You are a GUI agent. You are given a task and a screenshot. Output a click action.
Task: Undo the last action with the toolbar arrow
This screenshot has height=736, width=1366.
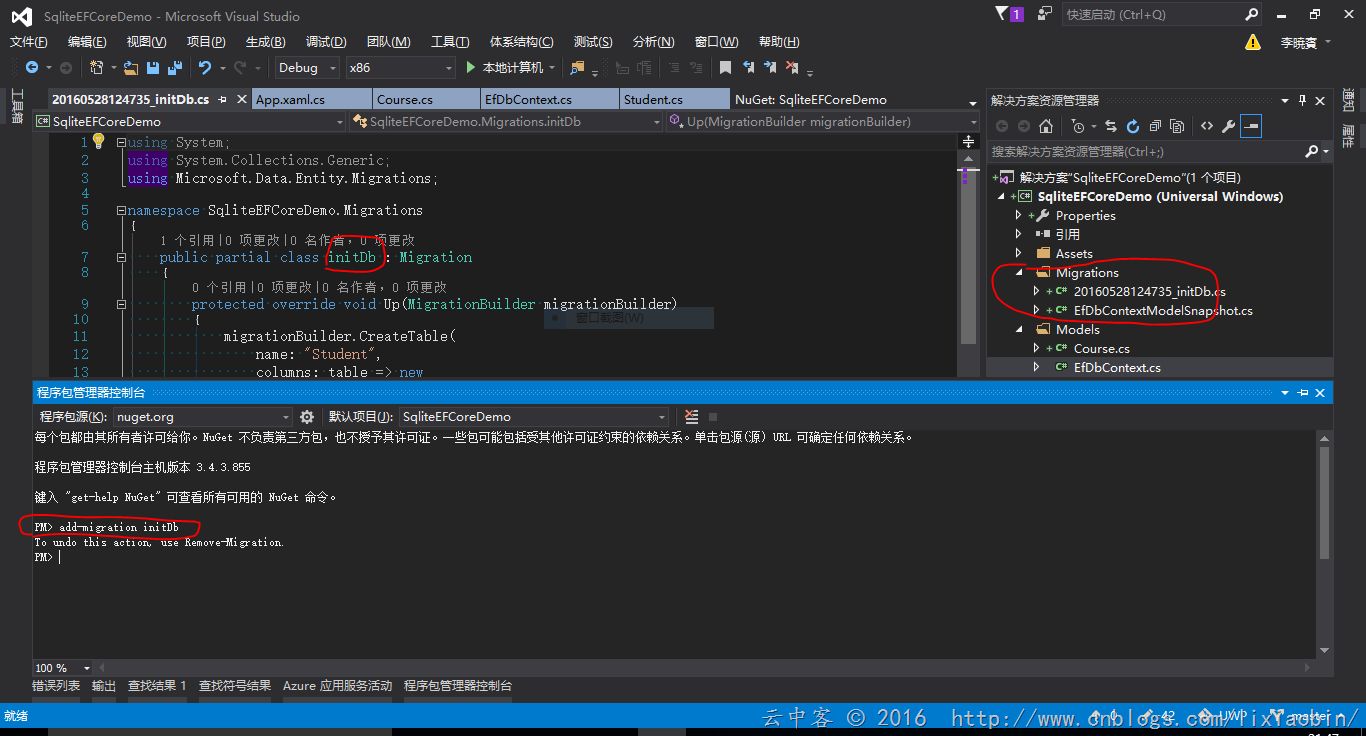205,68
